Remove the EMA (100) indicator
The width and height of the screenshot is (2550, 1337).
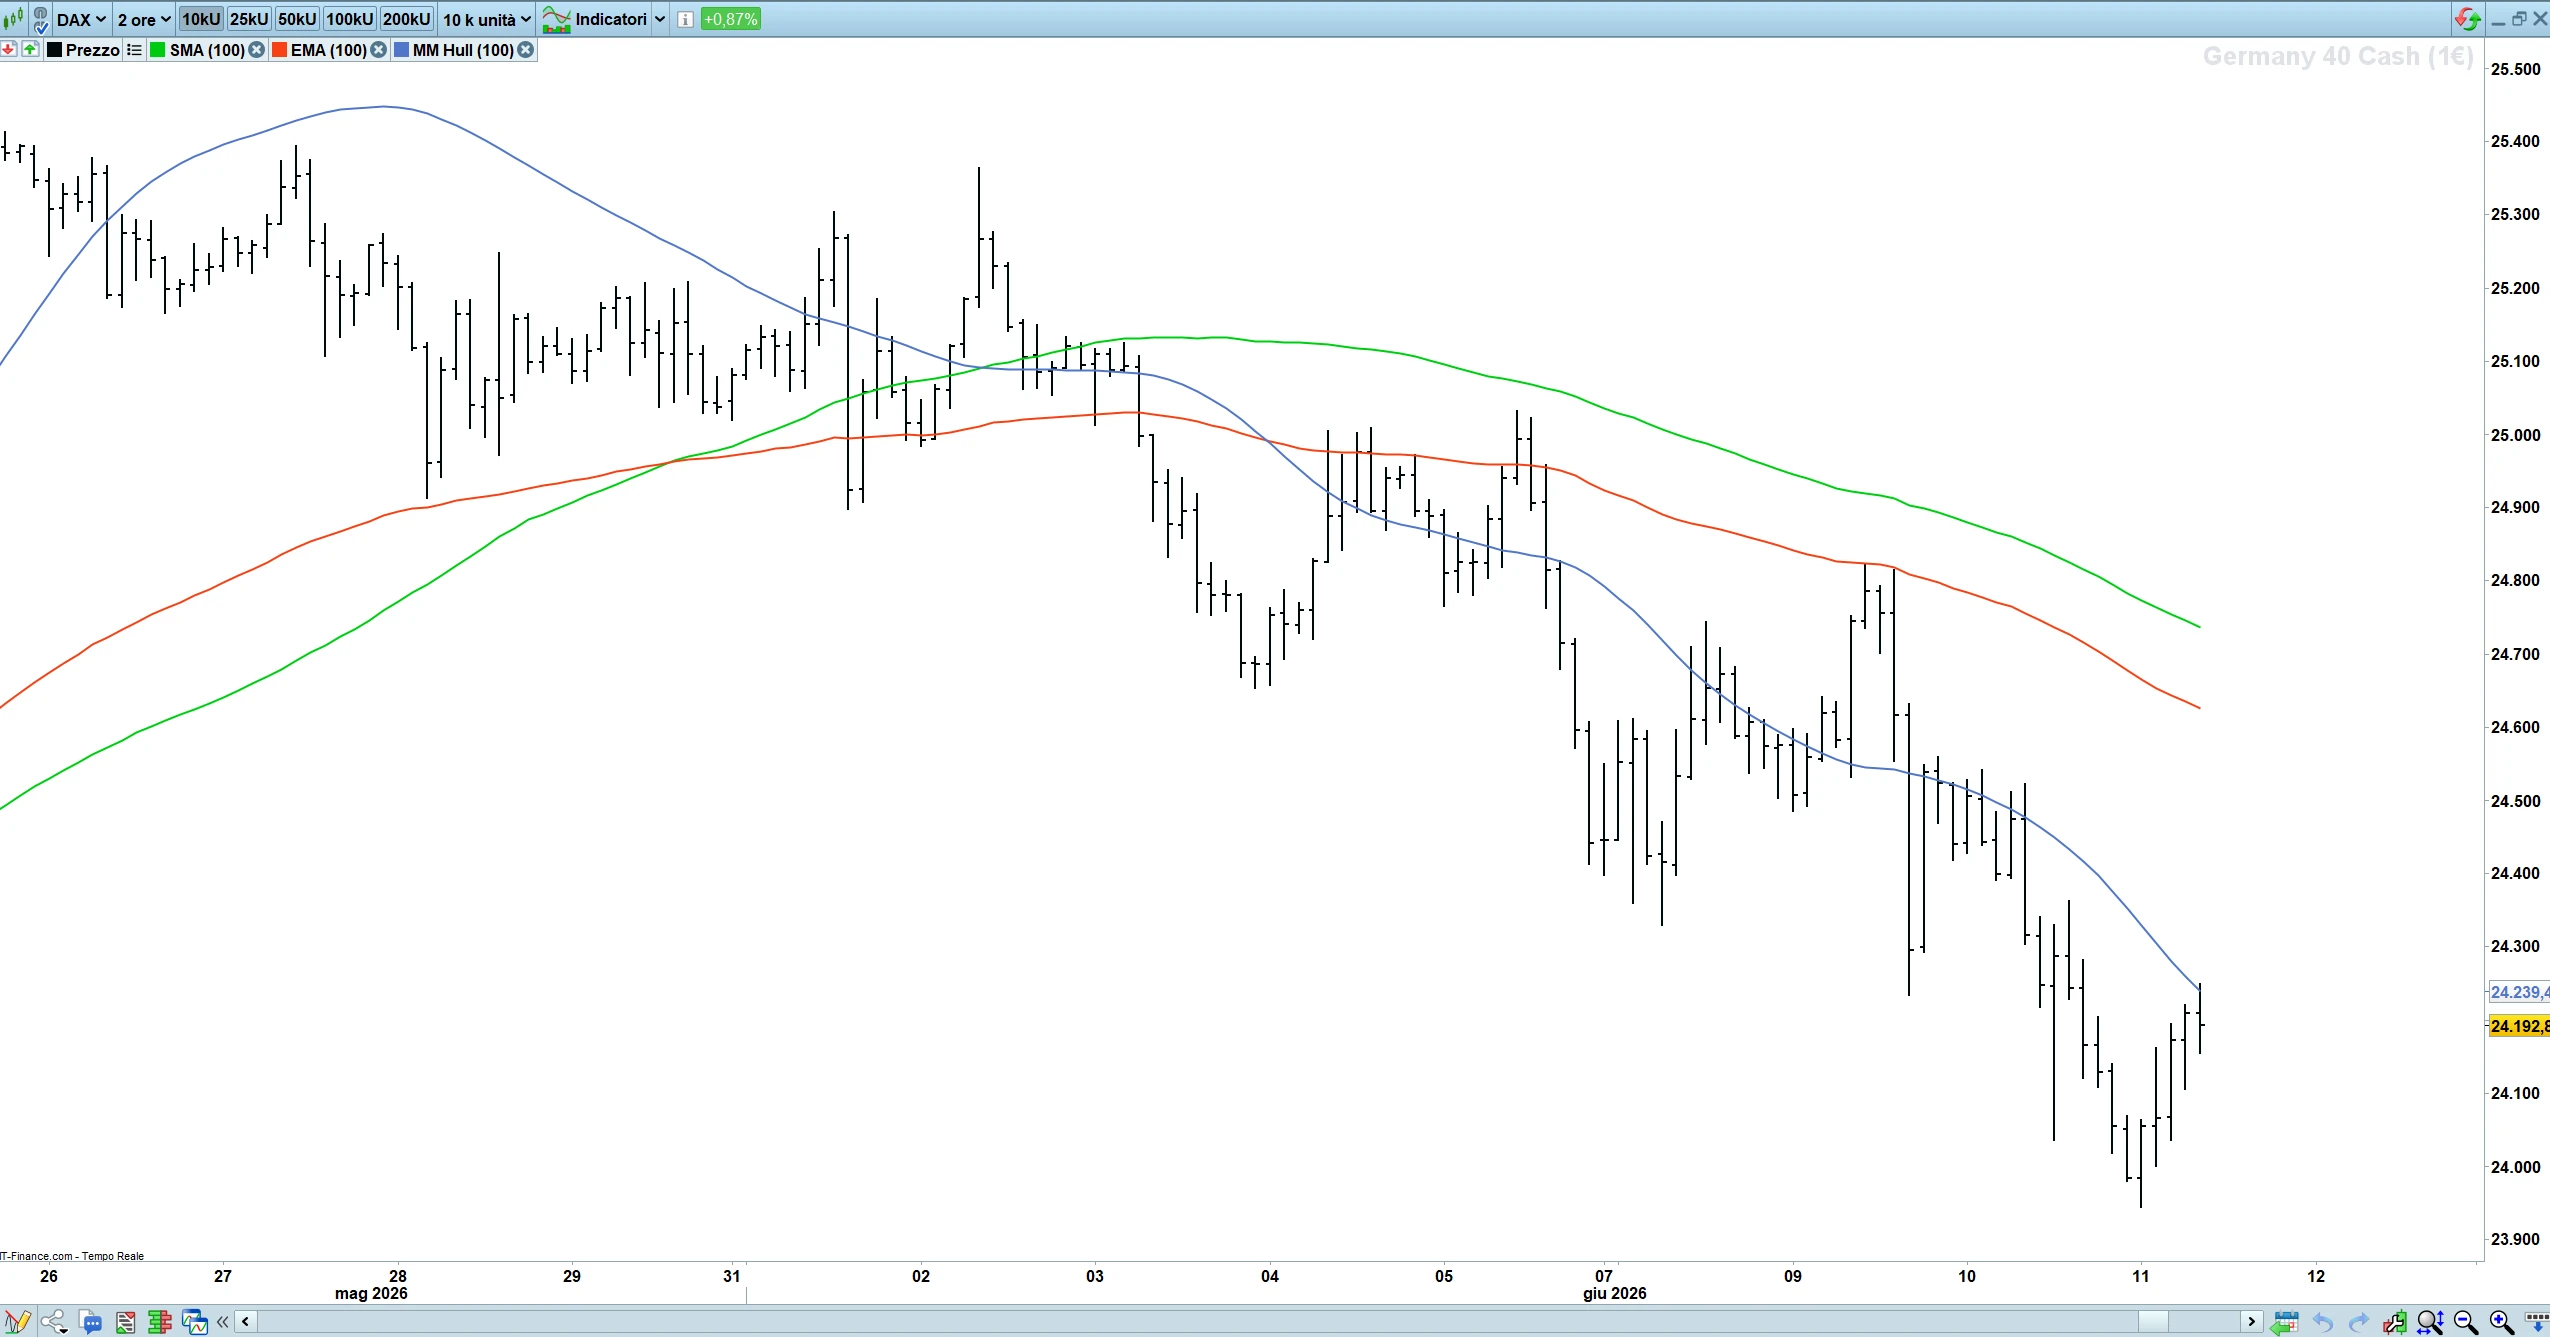click(379, 50)
